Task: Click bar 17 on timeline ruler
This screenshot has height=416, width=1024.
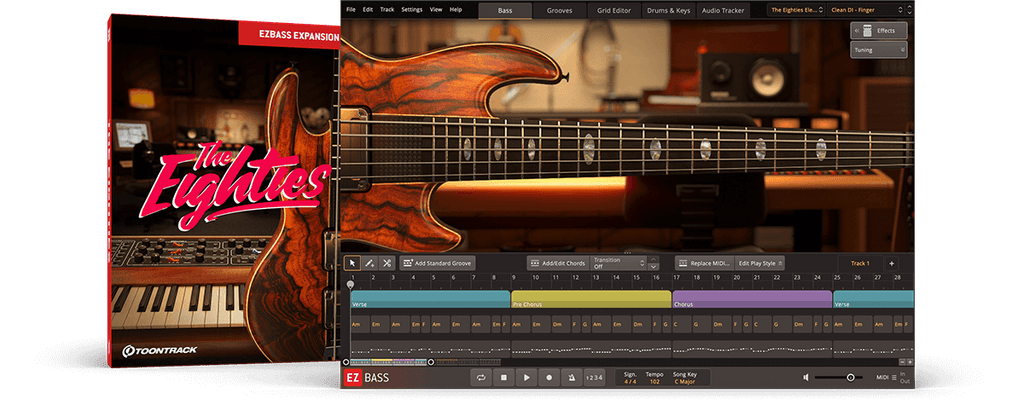Action: 676,278
